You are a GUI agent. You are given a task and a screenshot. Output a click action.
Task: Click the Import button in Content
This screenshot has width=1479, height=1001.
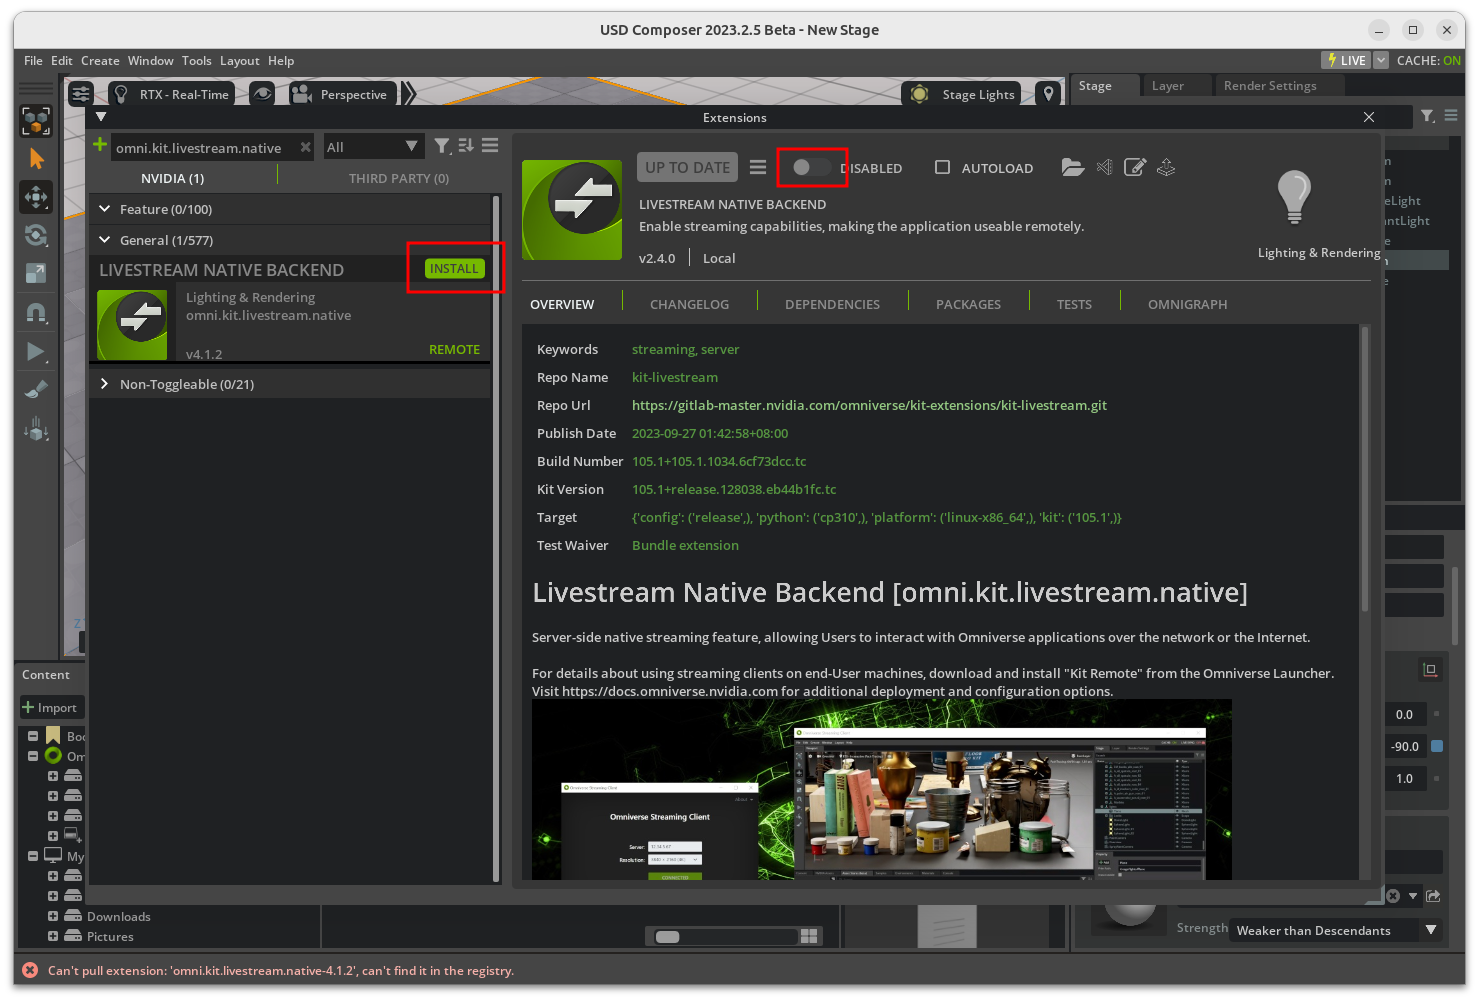(51, 707)
